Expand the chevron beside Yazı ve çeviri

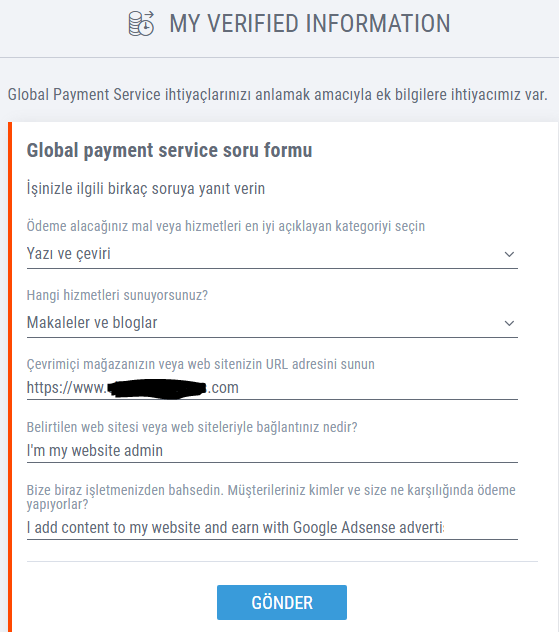[509, 254]
